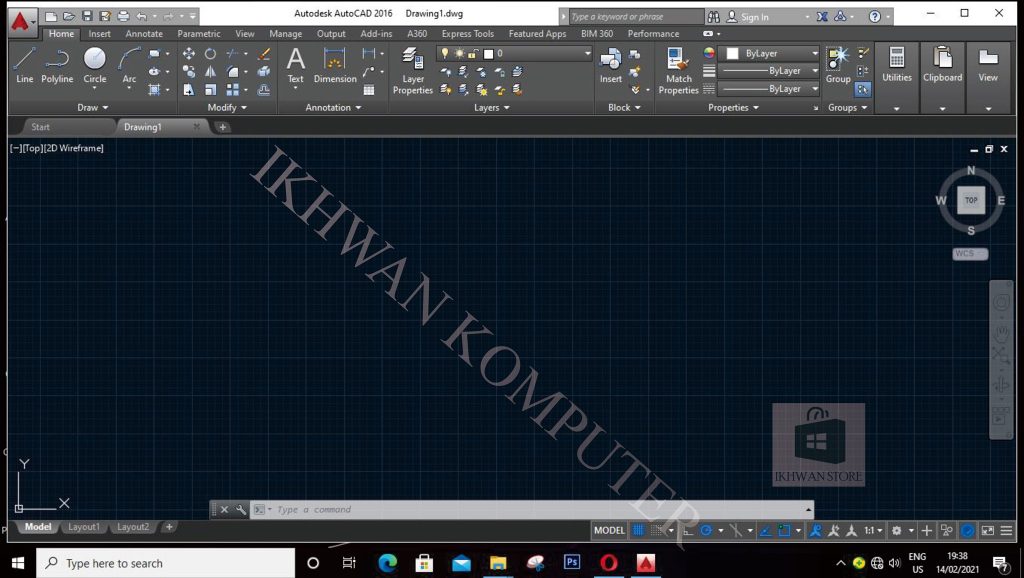The height and width of the screenshot is (578, 1024).
Task: Switch to the Insert ribbon tab
Action: [100, 33]
